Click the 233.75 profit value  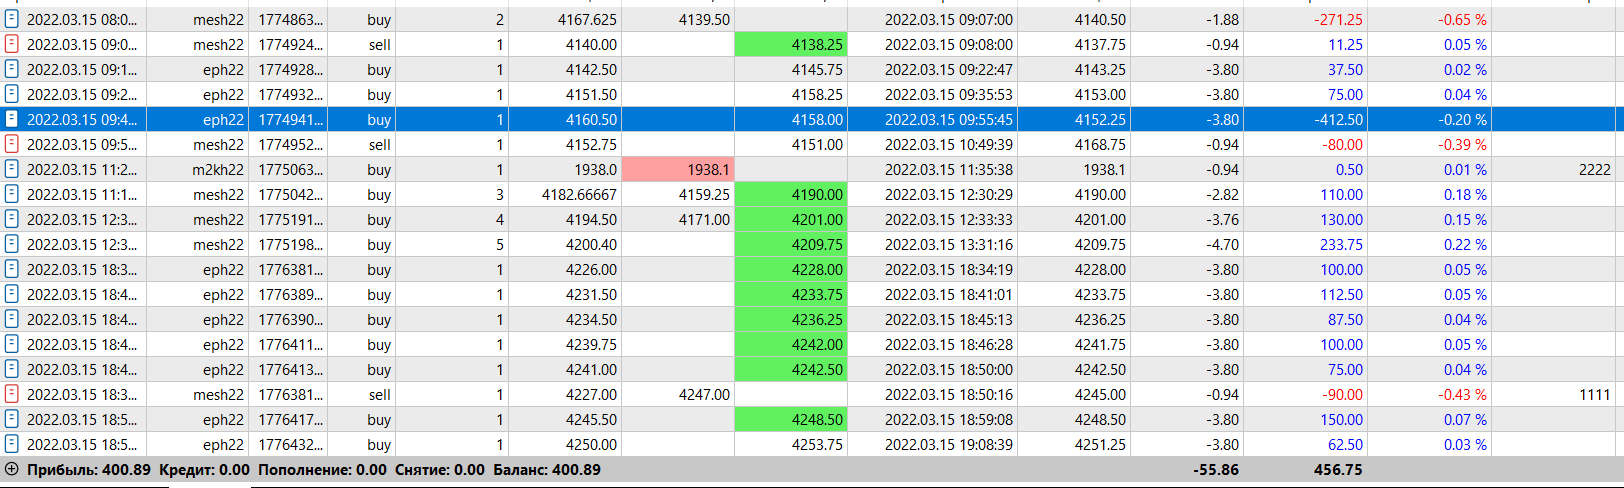point(1341,244)
